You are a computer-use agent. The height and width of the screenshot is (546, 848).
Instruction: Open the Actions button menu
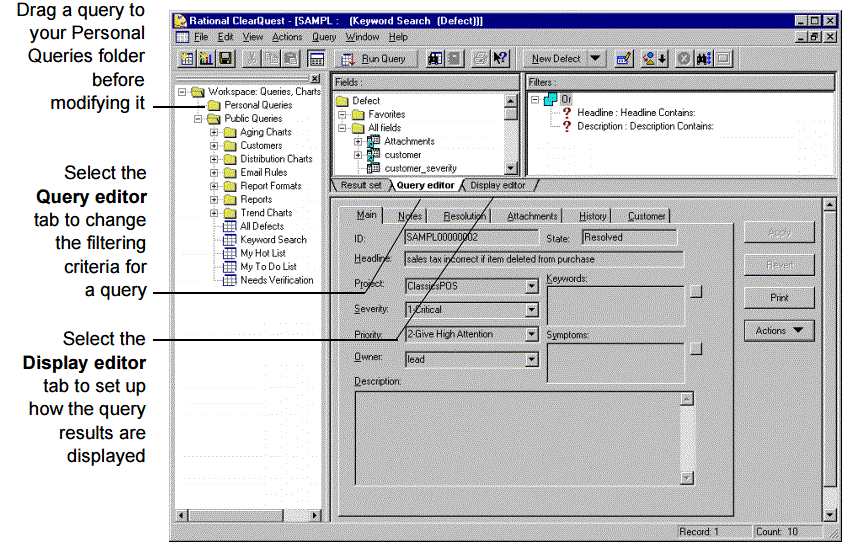click(x=779, y=330)
